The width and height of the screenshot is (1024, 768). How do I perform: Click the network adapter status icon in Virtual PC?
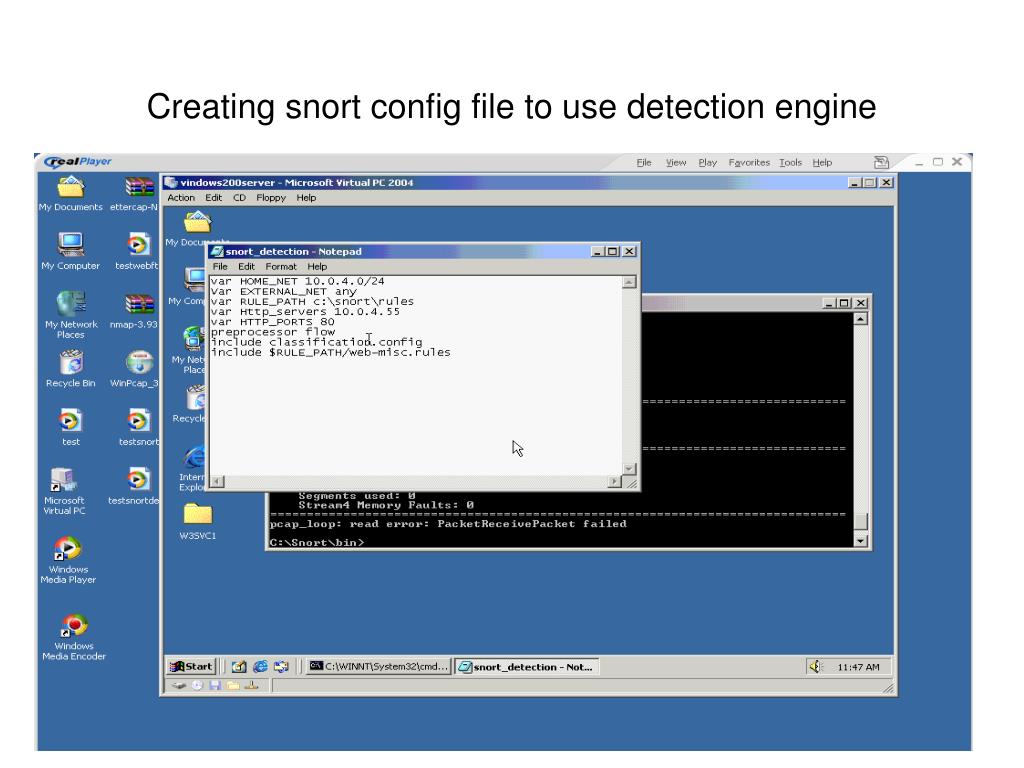tap(251, 685)
